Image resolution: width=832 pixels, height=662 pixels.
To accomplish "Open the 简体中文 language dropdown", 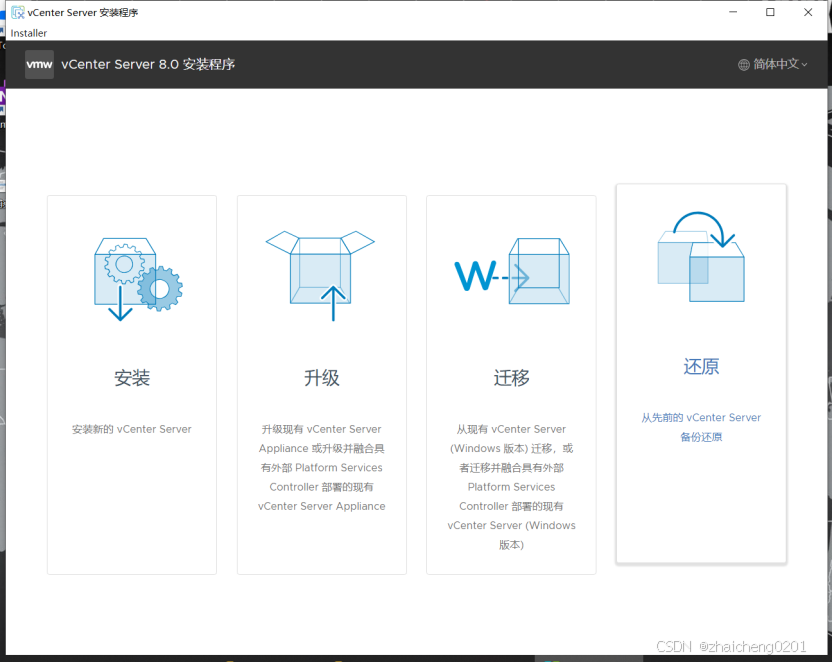I will [x=773, y=65].
